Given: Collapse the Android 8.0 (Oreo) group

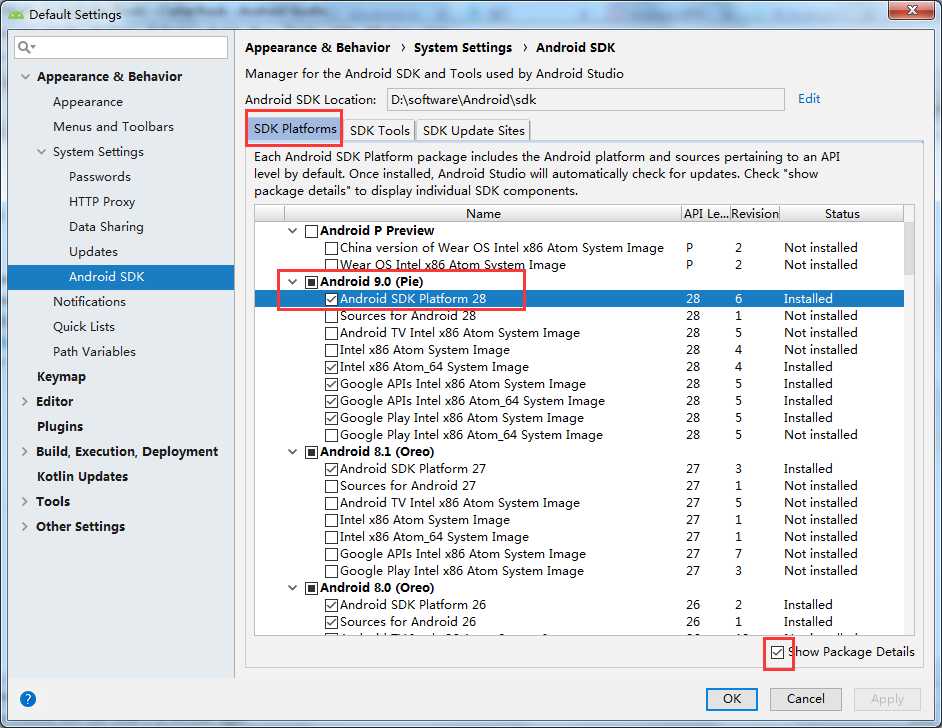Looking at the screenshot, I should (x=293, y=588).
